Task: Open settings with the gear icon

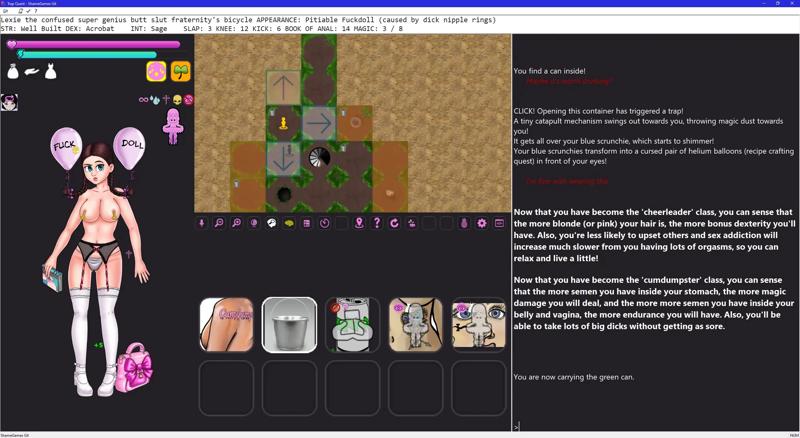Action: coord(482,223)
